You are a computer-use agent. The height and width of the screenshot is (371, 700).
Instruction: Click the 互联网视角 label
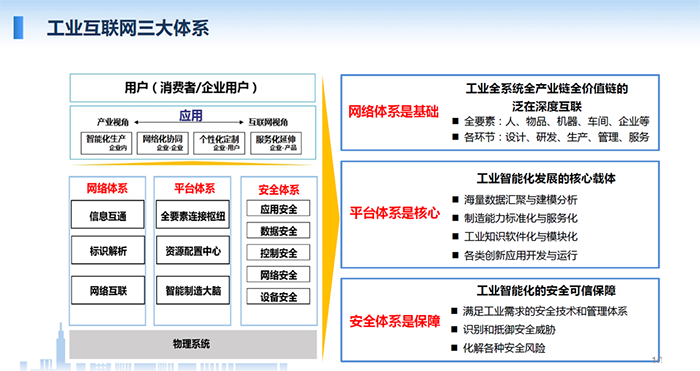tap(268, 122)
